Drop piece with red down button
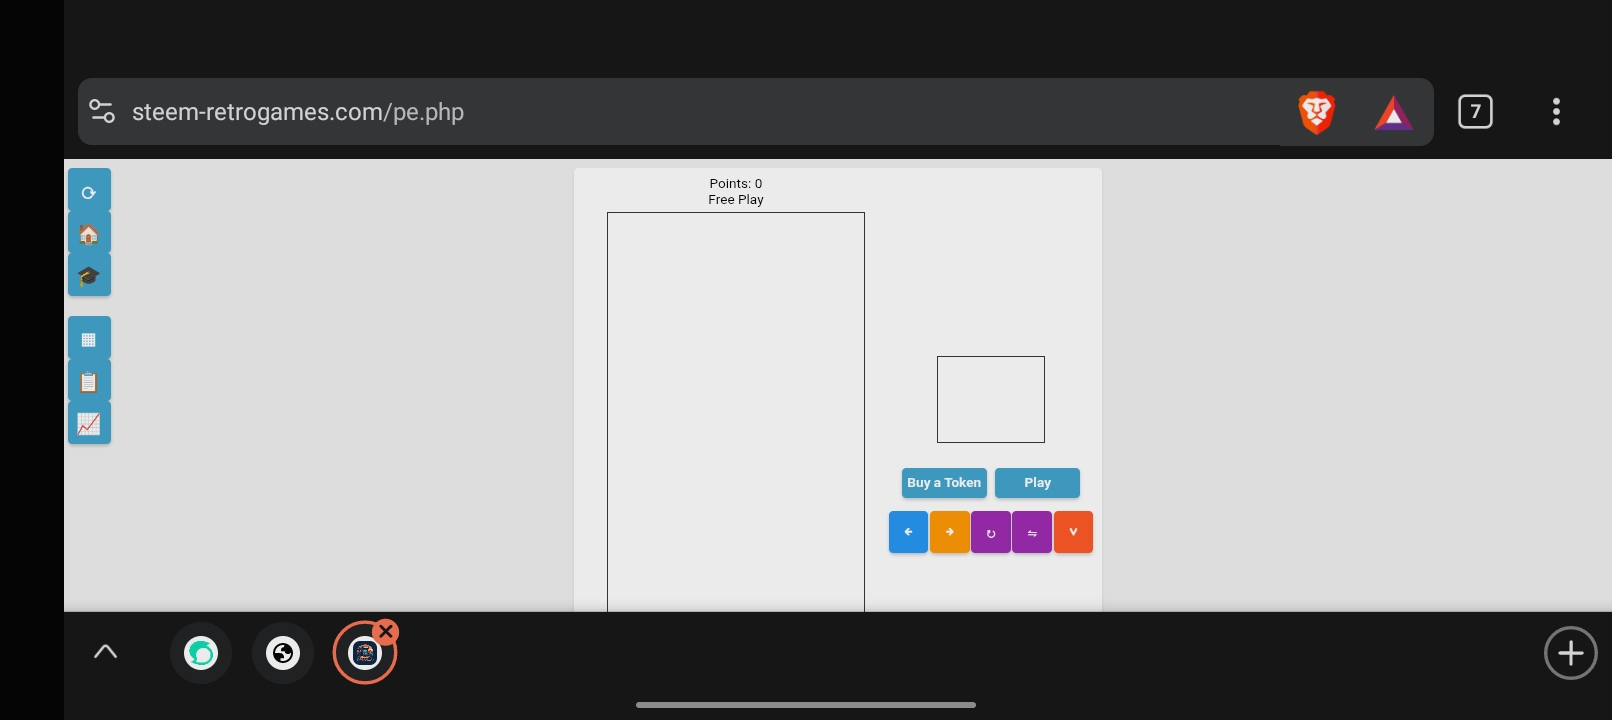Viewport: 1612px width, 720px height. [1073, 532]
